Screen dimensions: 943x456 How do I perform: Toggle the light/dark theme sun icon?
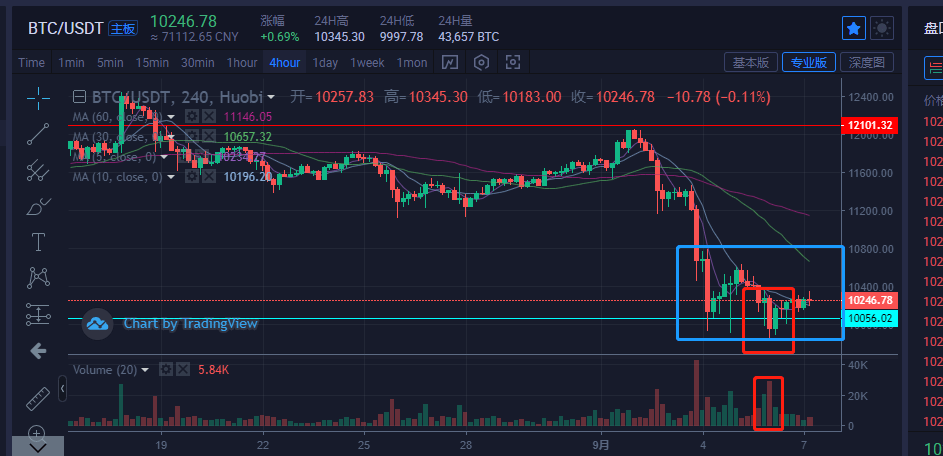pos(882,28)
